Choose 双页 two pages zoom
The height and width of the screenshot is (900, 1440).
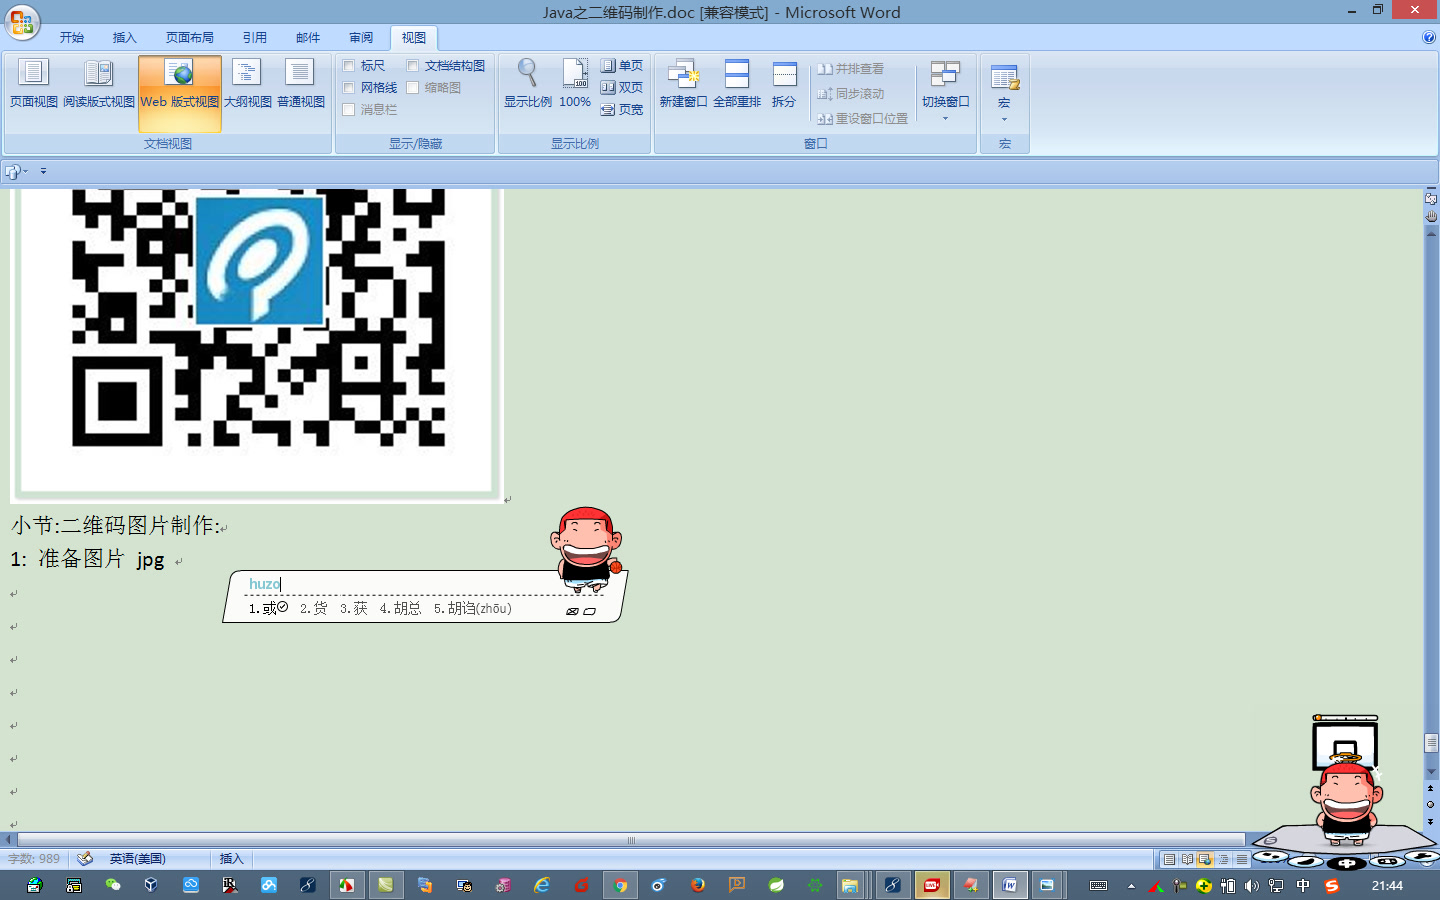622,88
